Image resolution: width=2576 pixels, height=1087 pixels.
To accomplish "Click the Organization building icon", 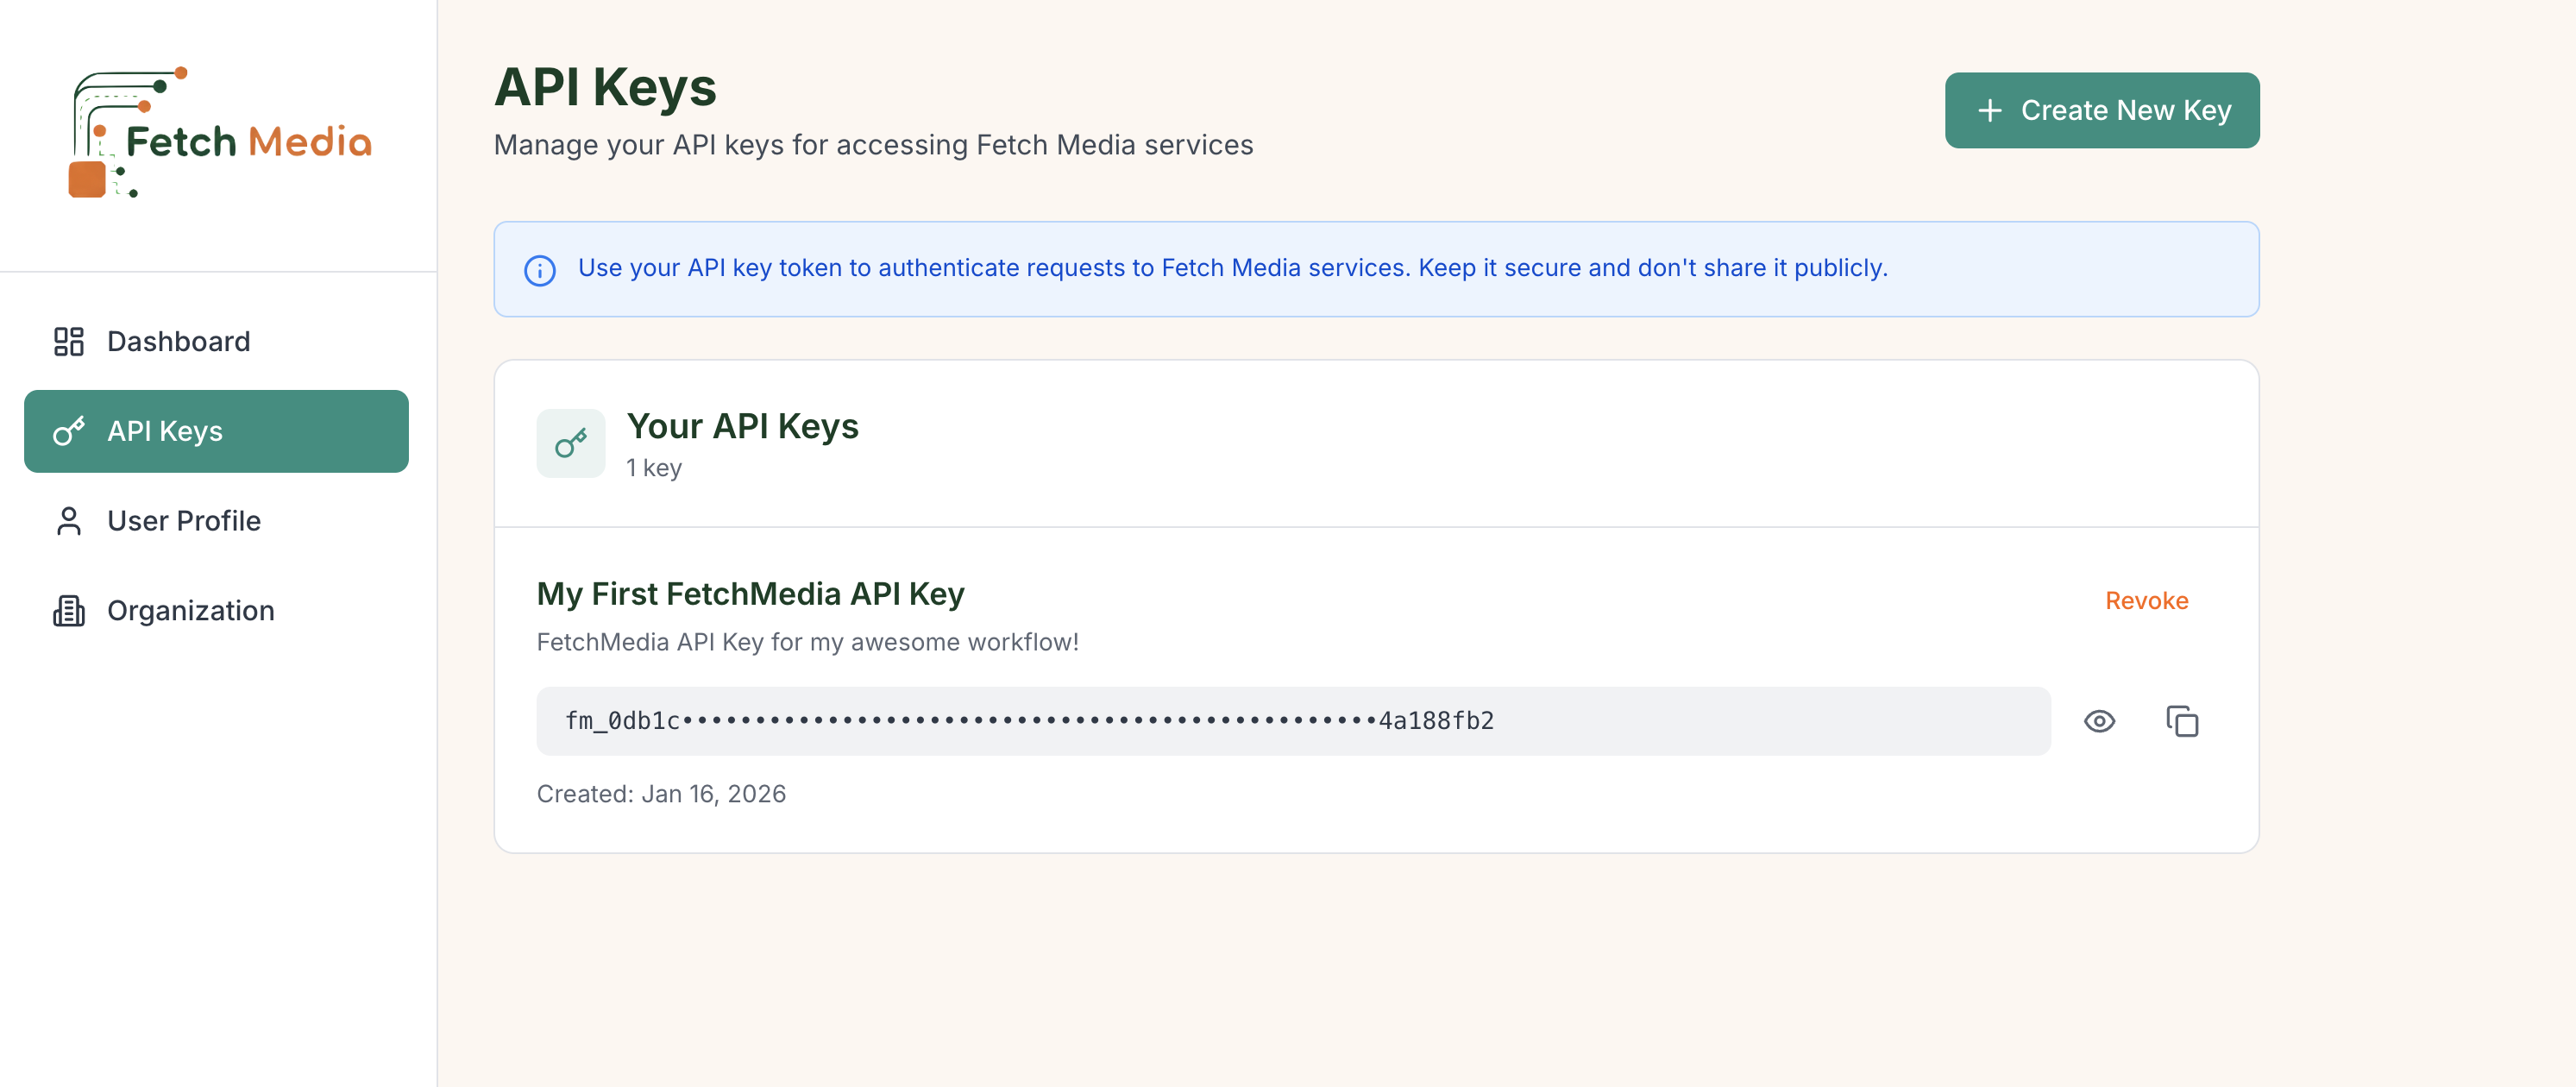I will click(x=68, y=611).
